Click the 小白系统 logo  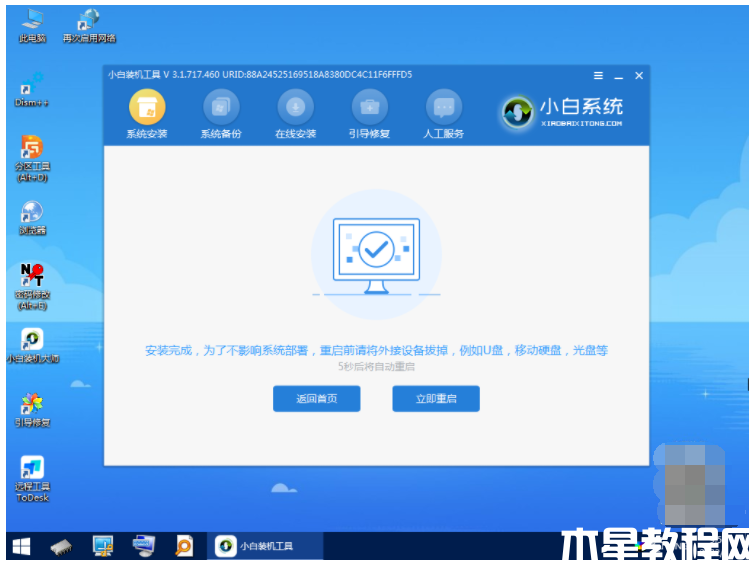tap(563, 112)
